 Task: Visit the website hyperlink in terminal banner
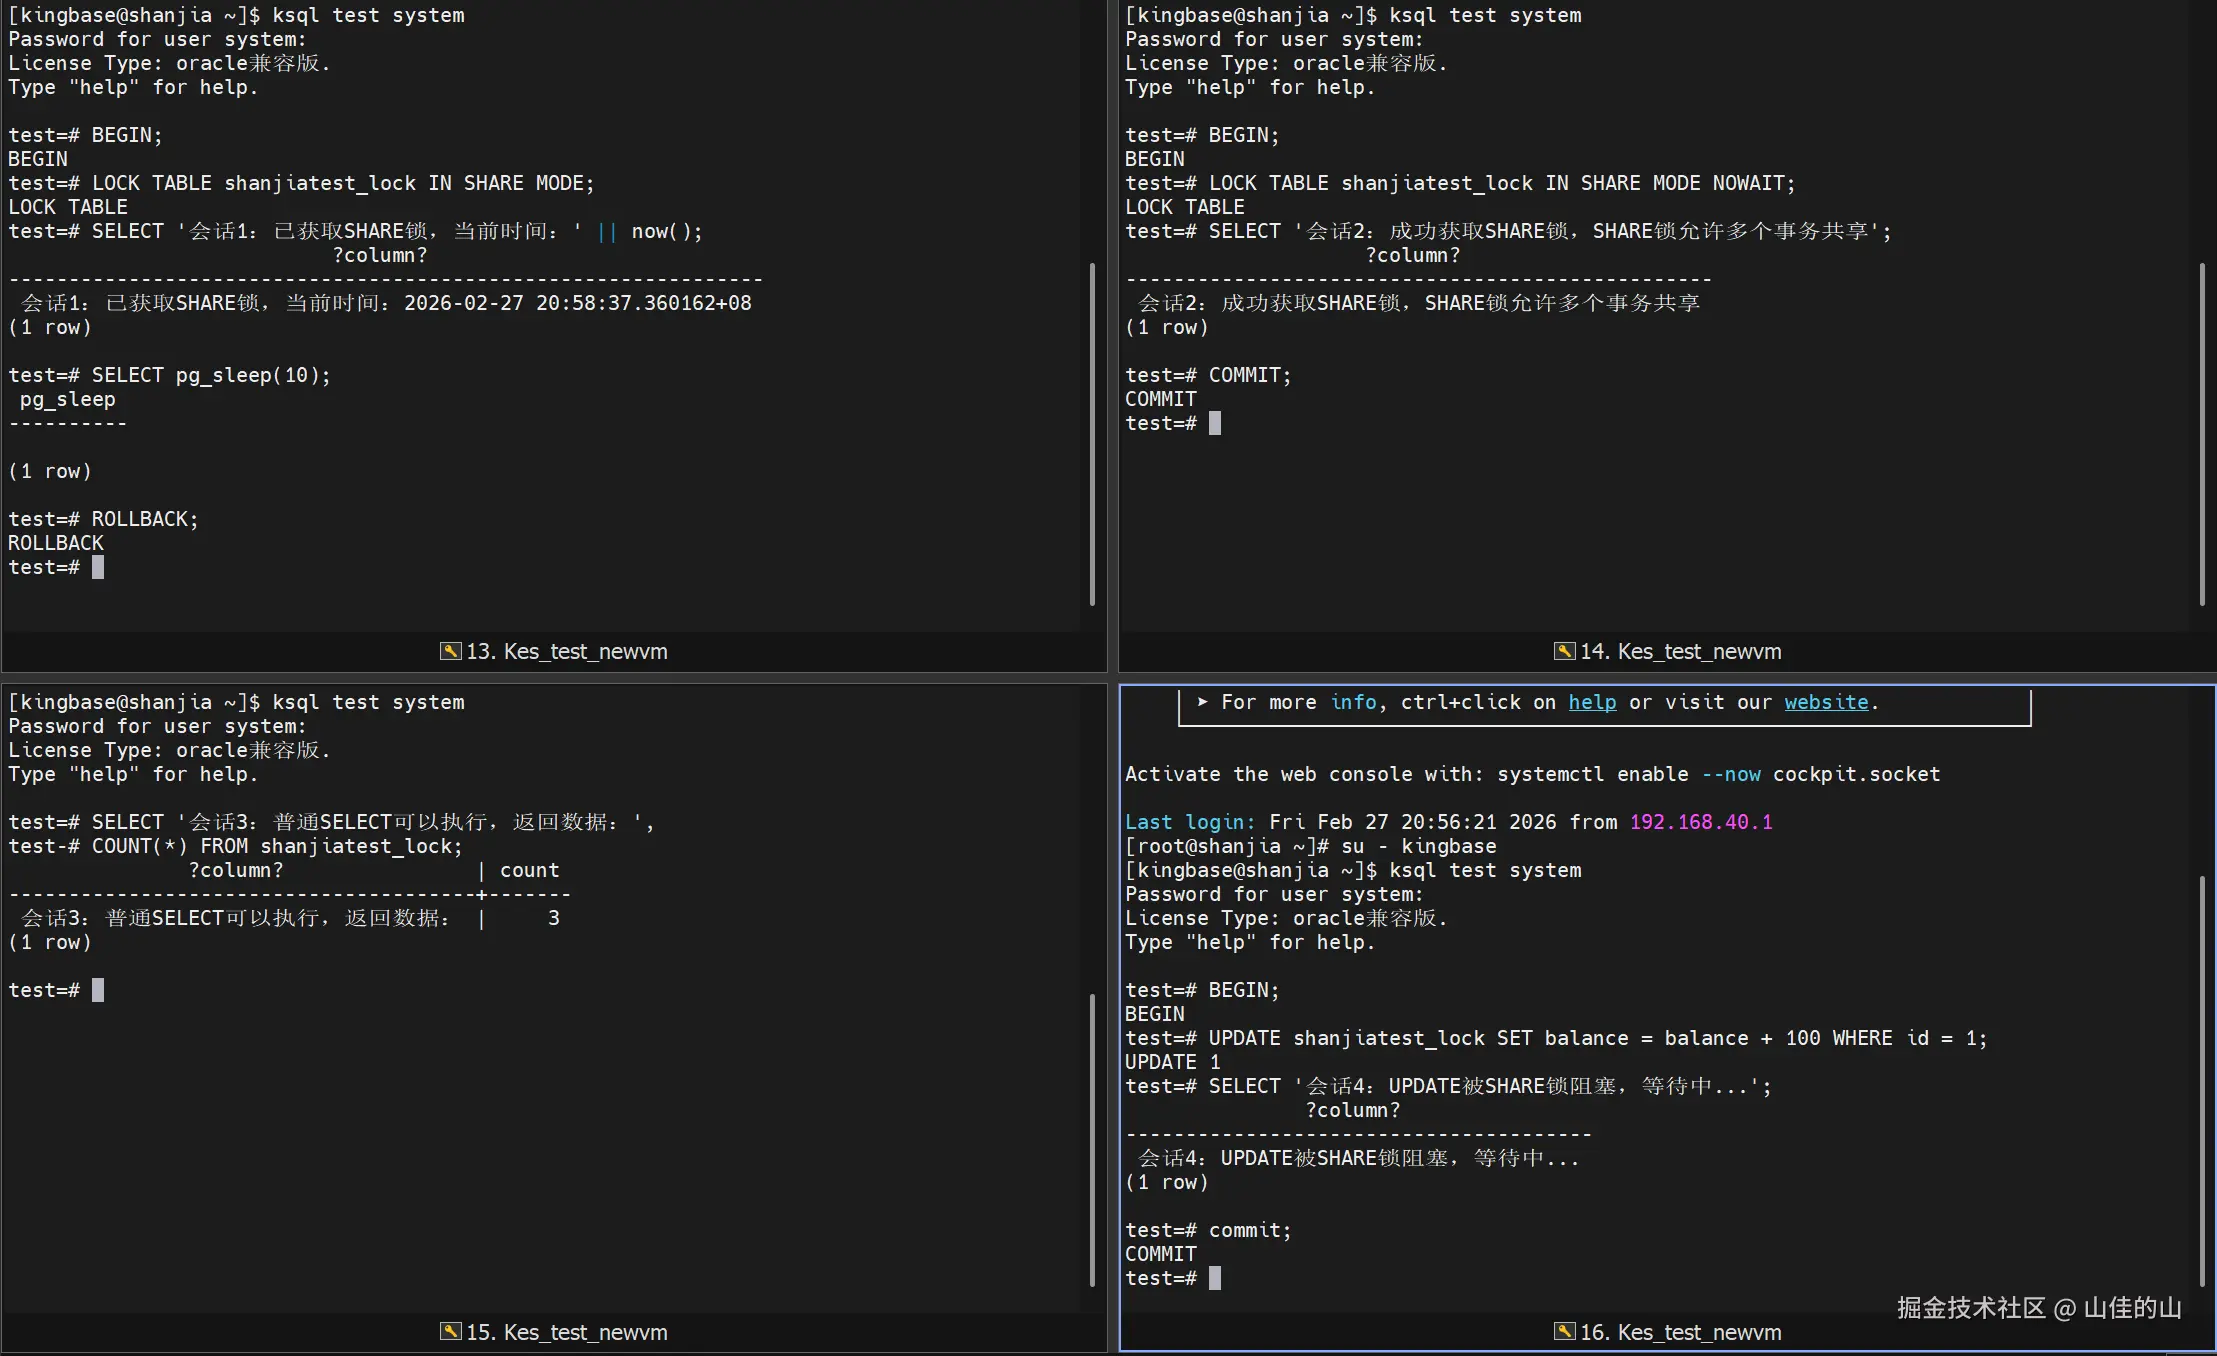coord(1826,702)
